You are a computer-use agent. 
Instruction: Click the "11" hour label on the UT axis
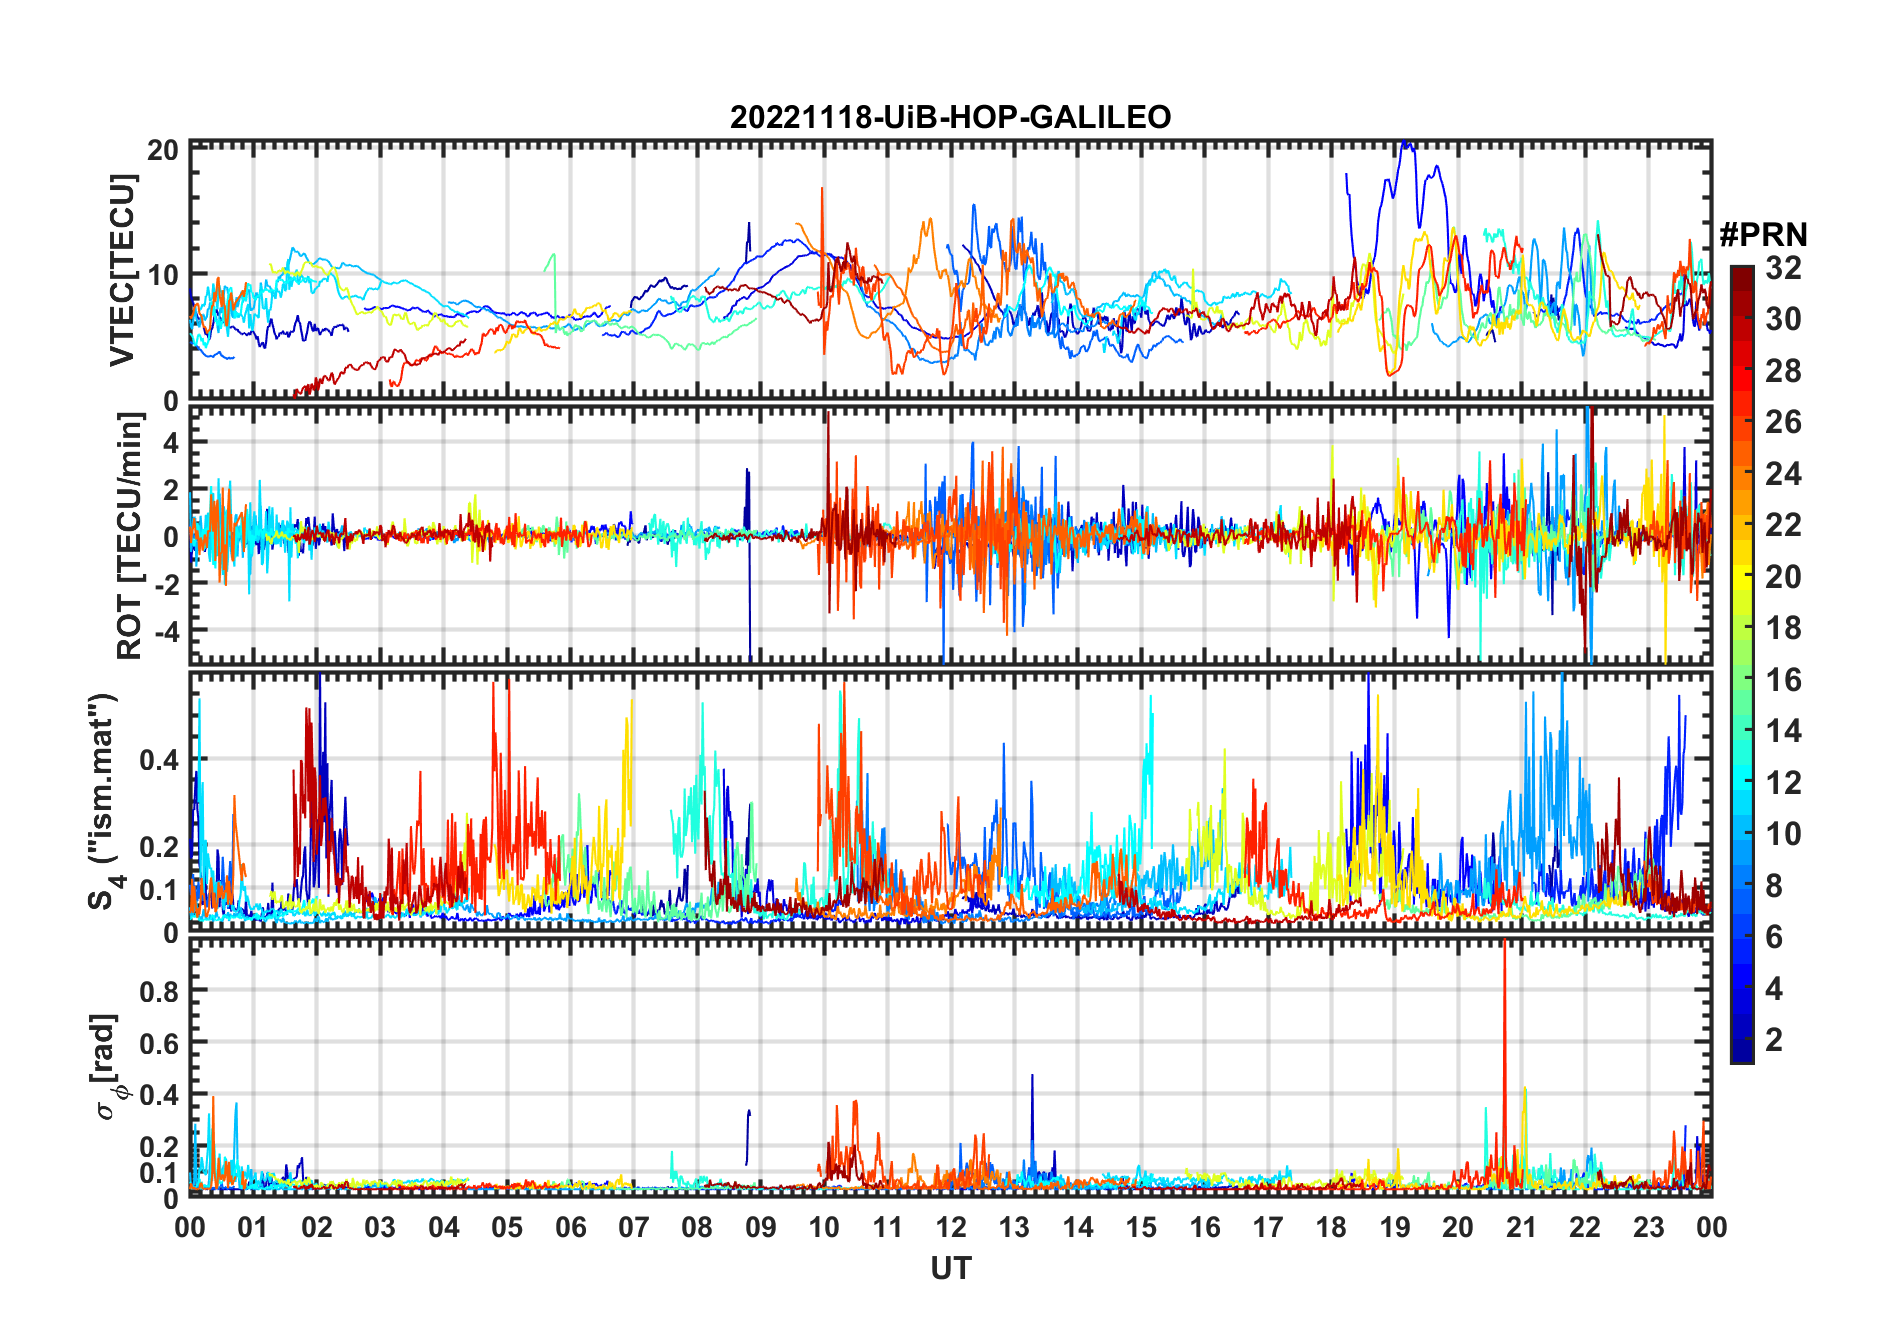pyautogui.click(x=888, y=1227)
